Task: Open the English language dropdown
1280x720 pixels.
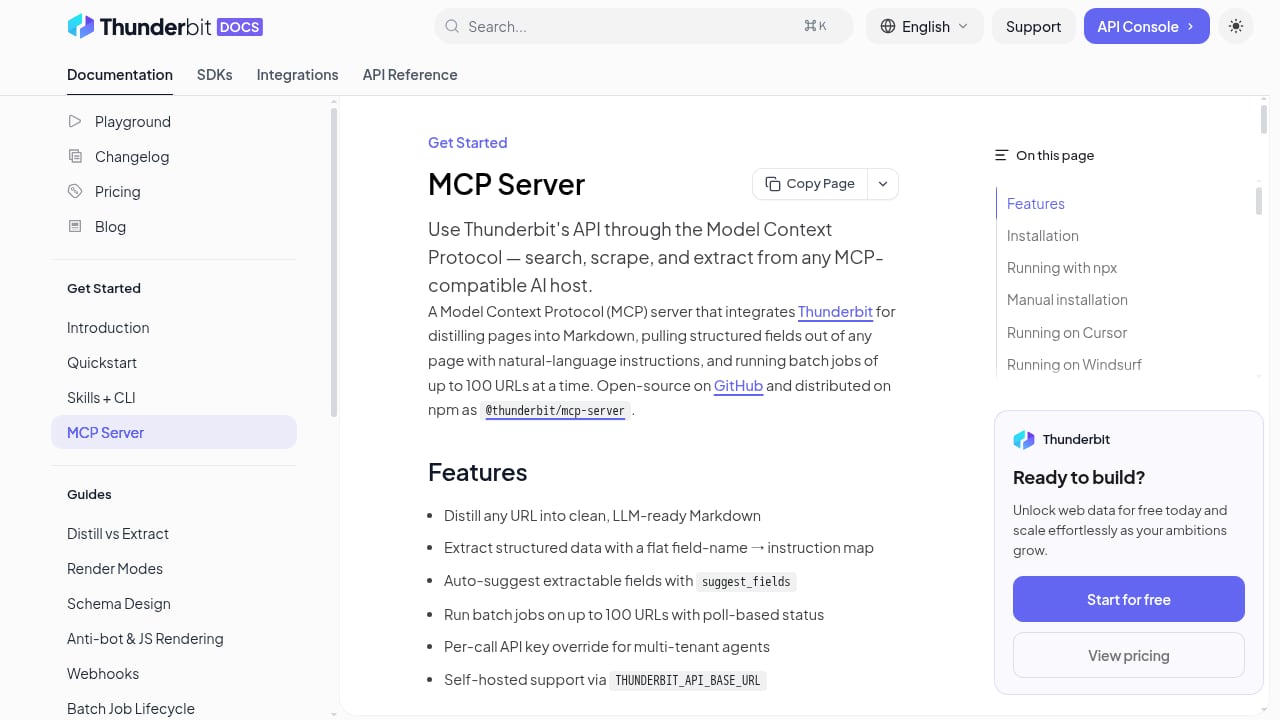Action: pos(925,26)
